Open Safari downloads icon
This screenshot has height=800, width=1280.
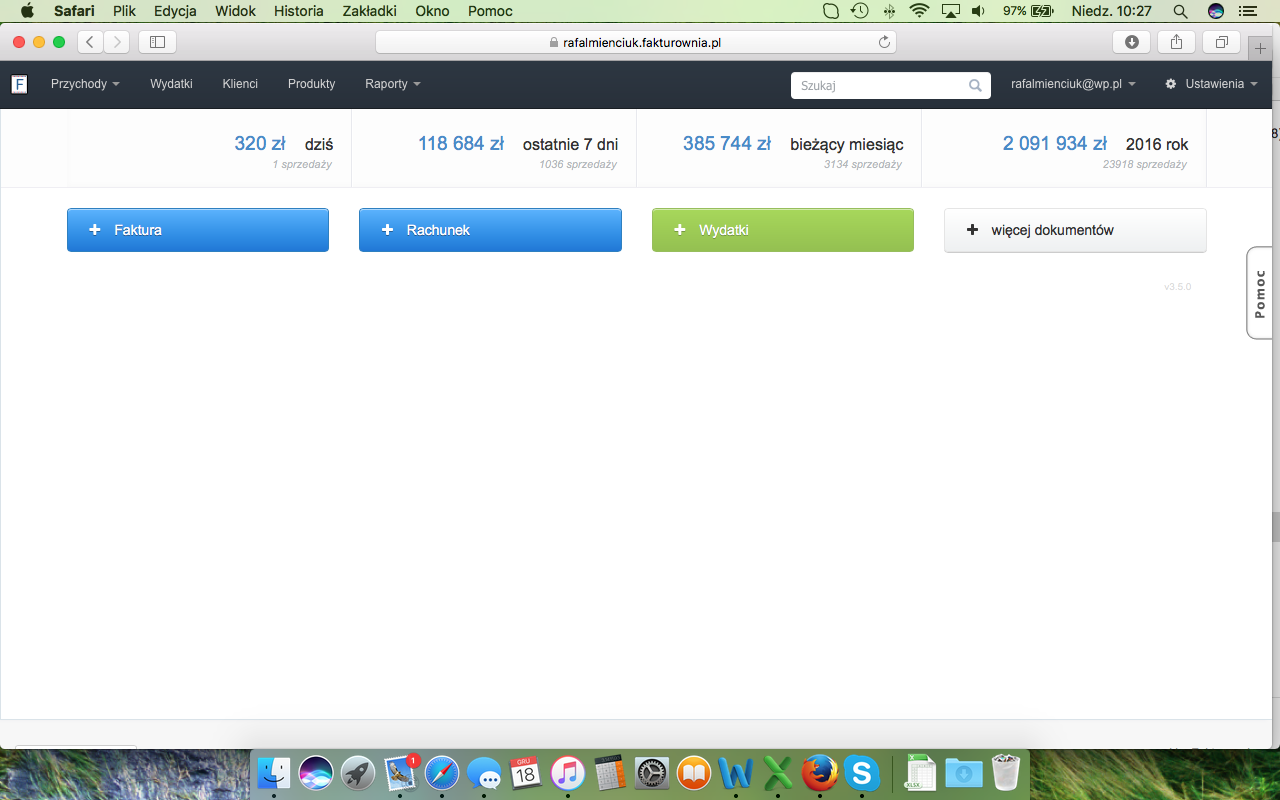coord(1131,42)
